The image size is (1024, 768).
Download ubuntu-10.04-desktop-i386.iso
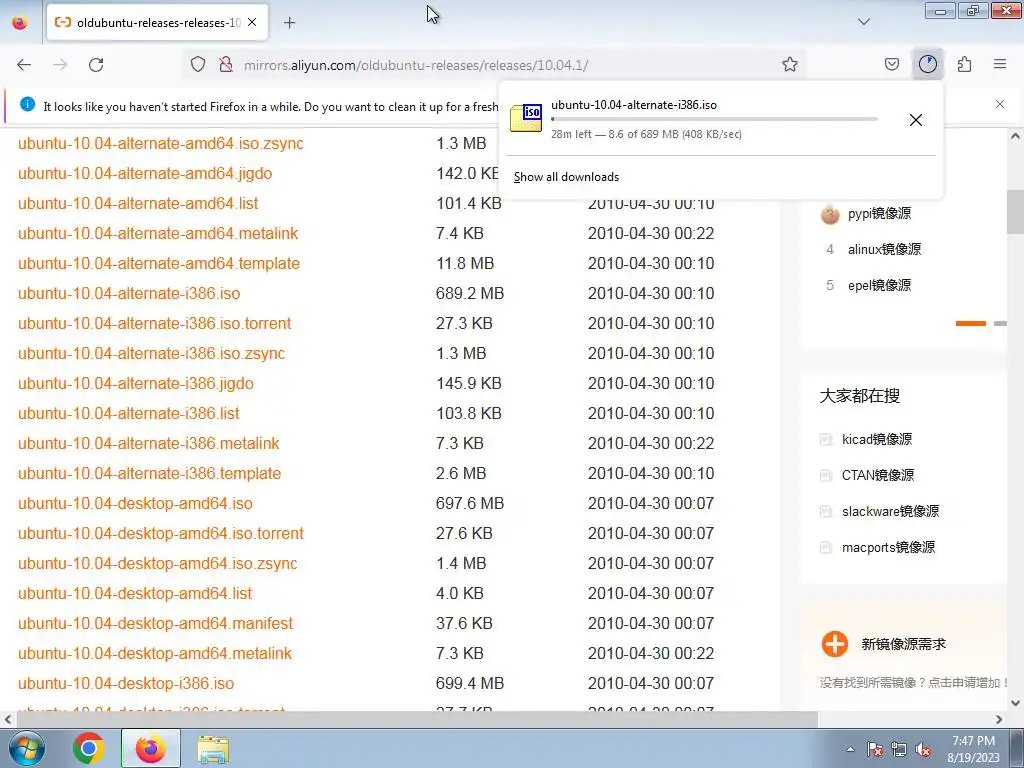click(125, 684)
